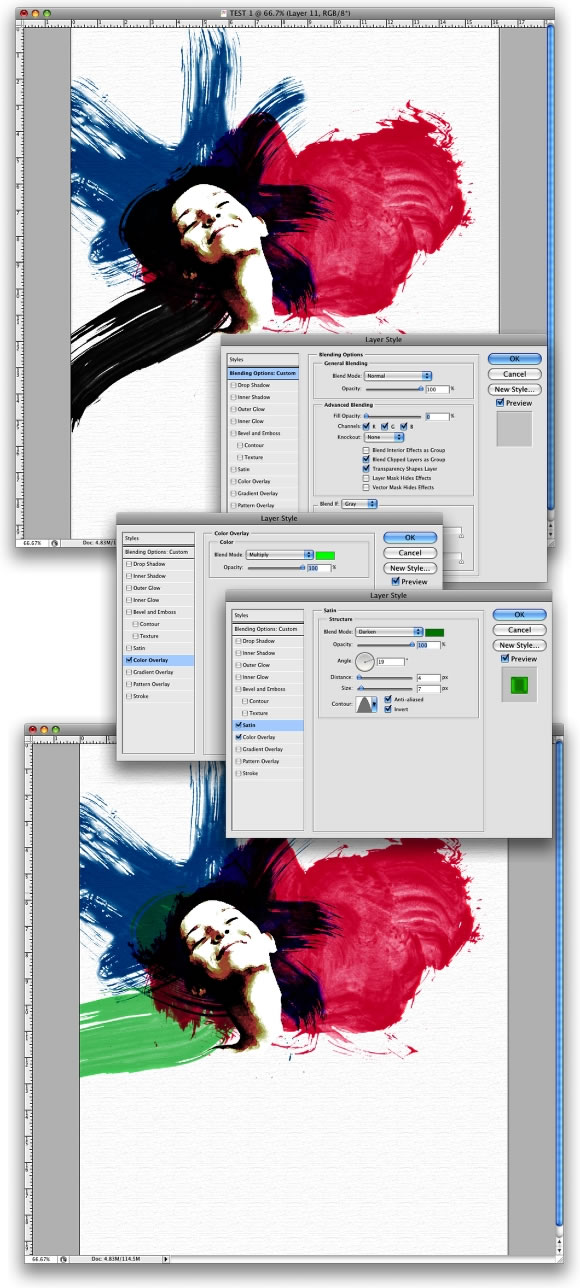Expand the Darken blend mode dropdown in Satin

coord(390,632)
